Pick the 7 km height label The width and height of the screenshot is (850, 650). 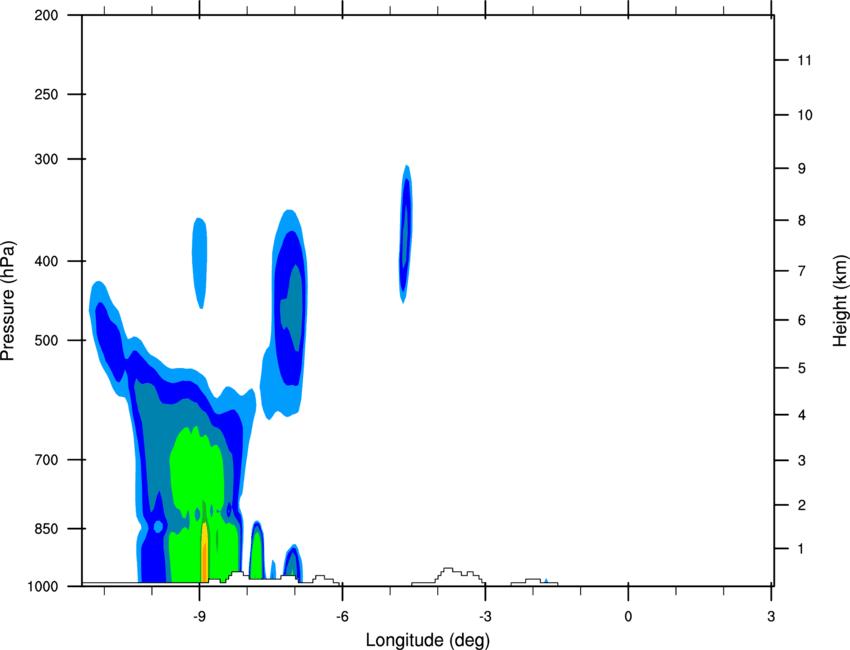click(x=801, y=271)
